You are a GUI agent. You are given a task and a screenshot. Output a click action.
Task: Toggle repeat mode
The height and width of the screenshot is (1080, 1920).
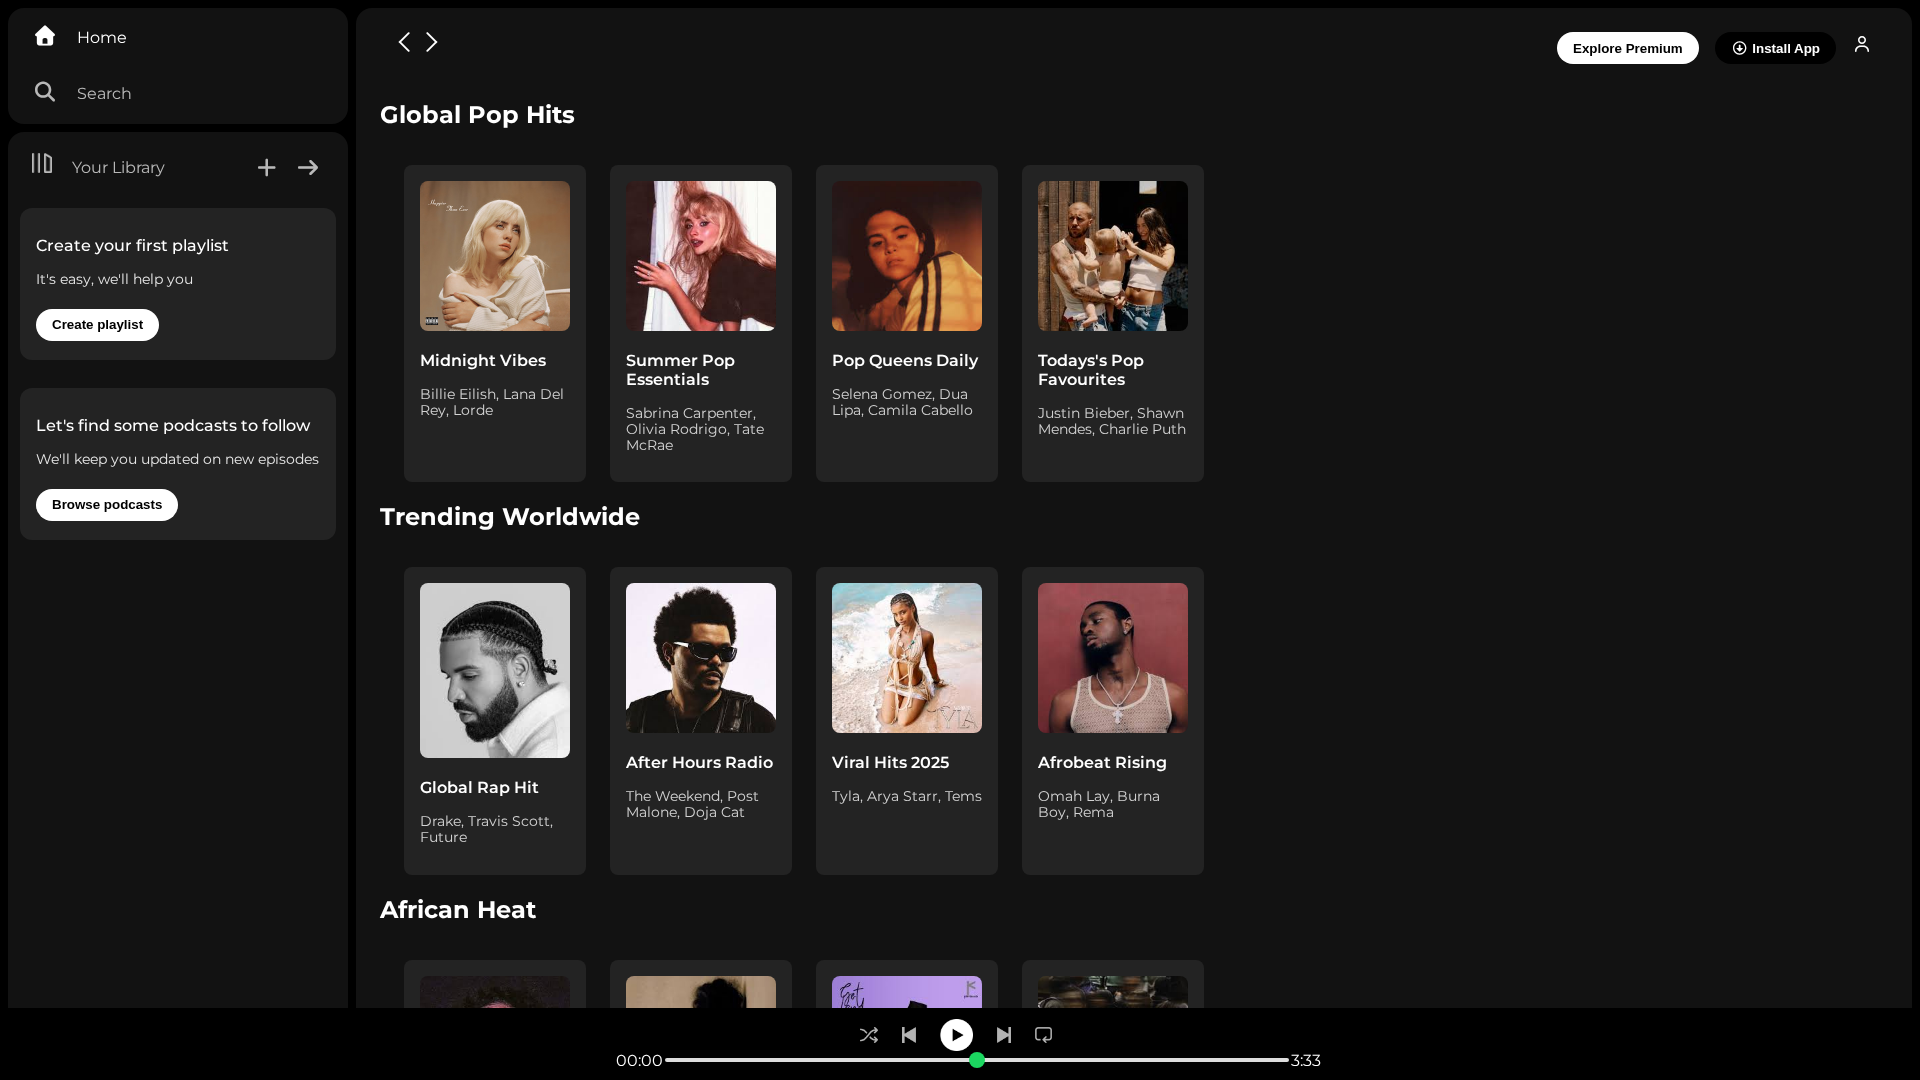point(1044,1035)
